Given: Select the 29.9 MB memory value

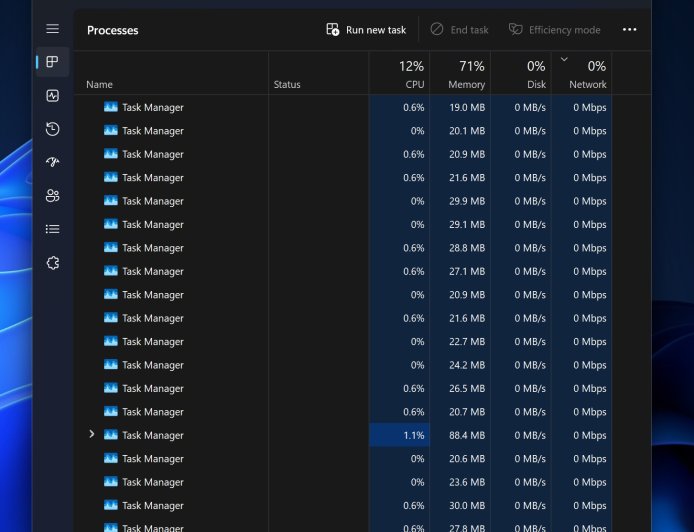Looking at the screenshot, I should [x=467, y=201].
